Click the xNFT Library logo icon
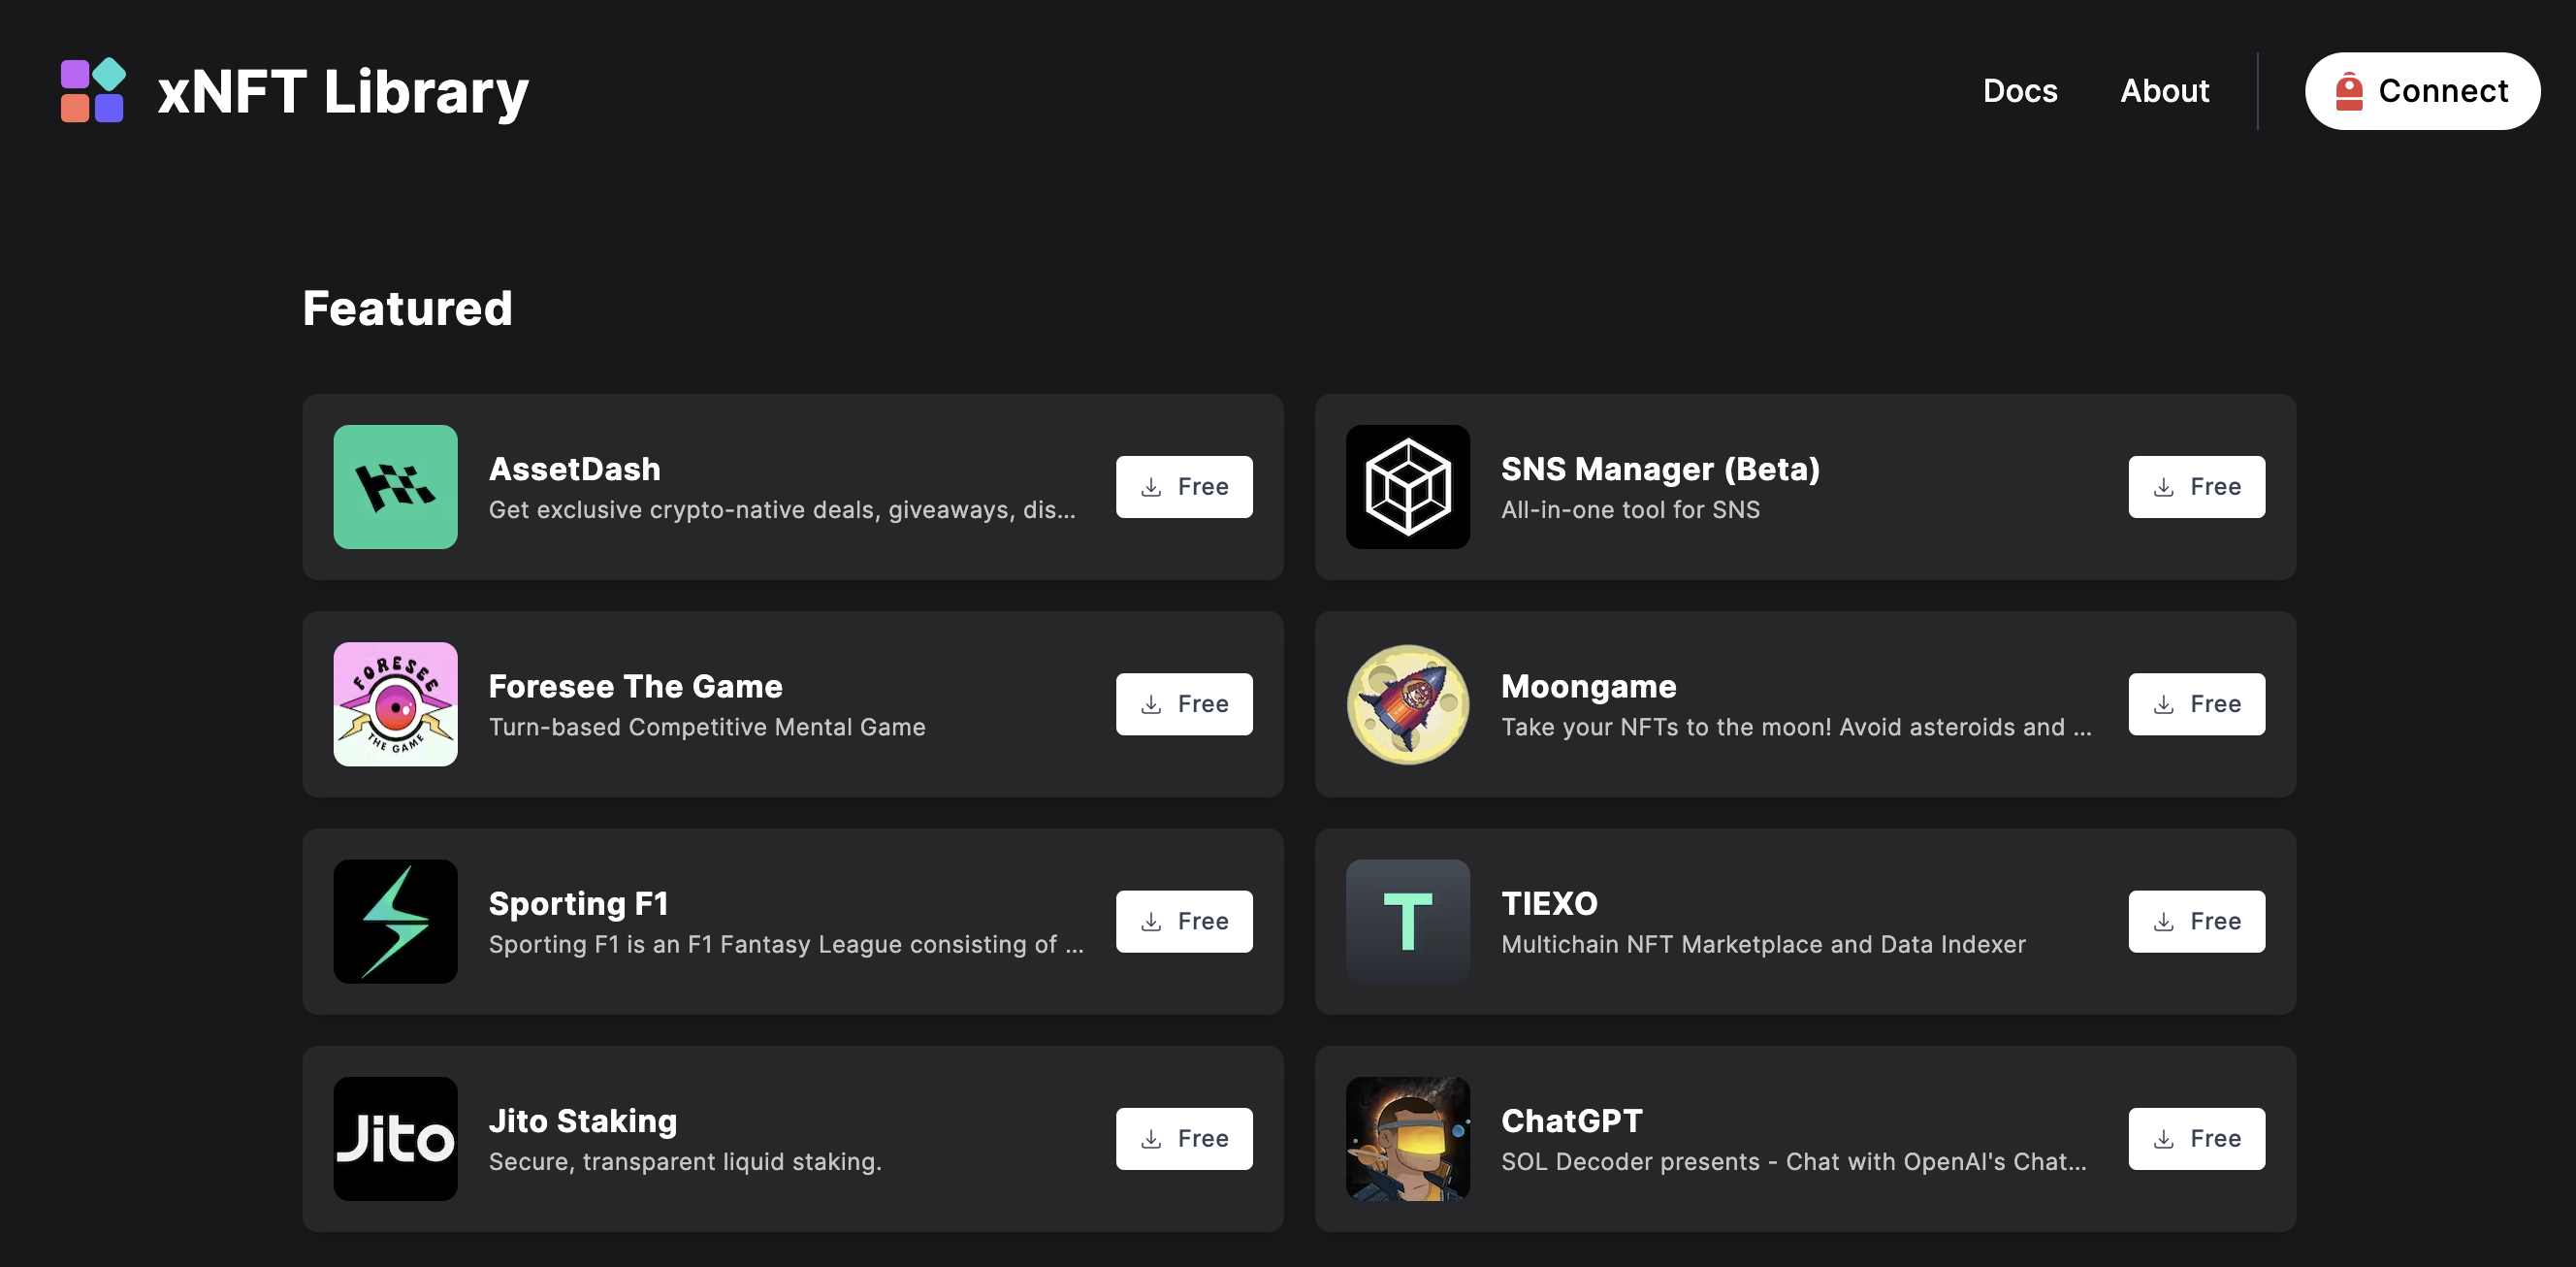This screenshot has height=1267, width=2576. coord(93,91)
